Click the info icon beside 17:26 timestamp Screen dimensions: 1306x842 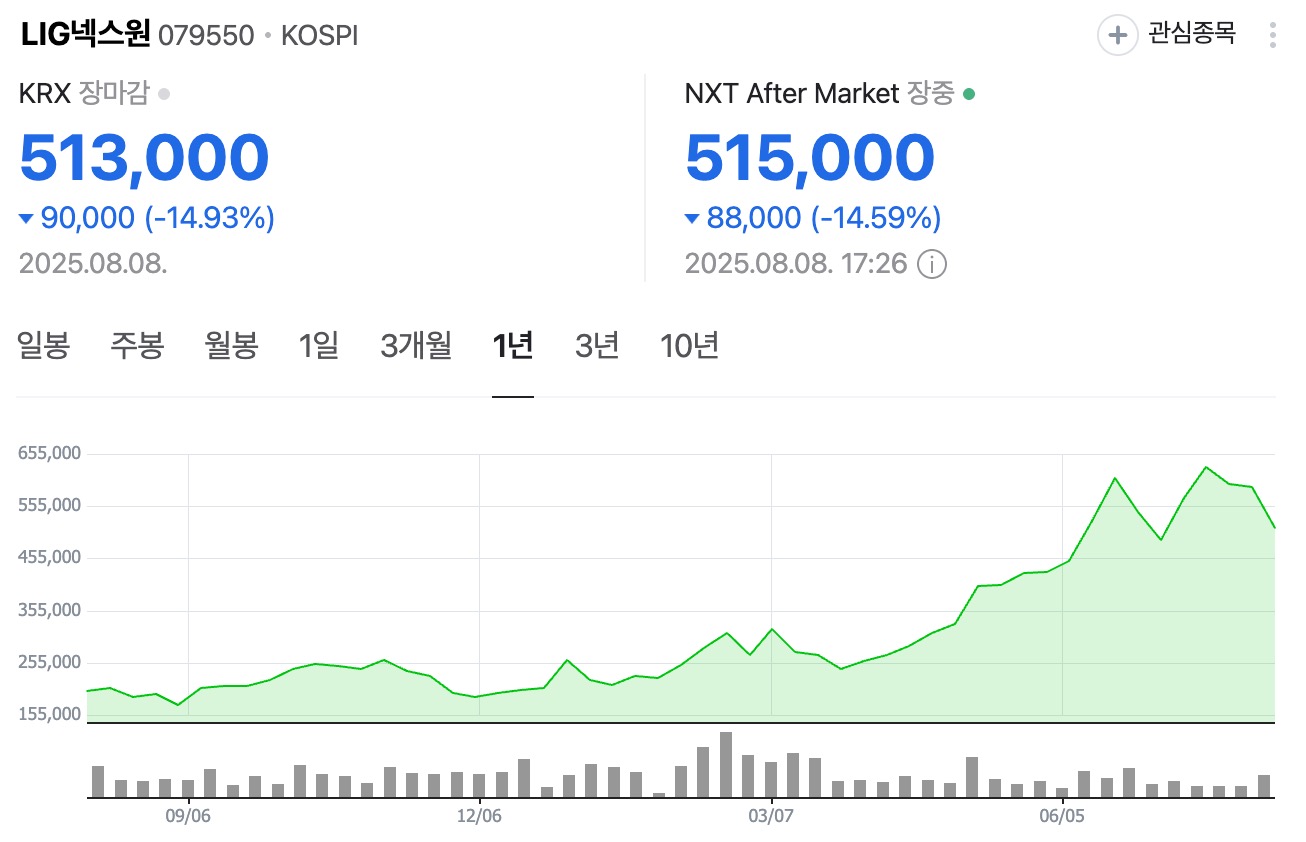932,264
